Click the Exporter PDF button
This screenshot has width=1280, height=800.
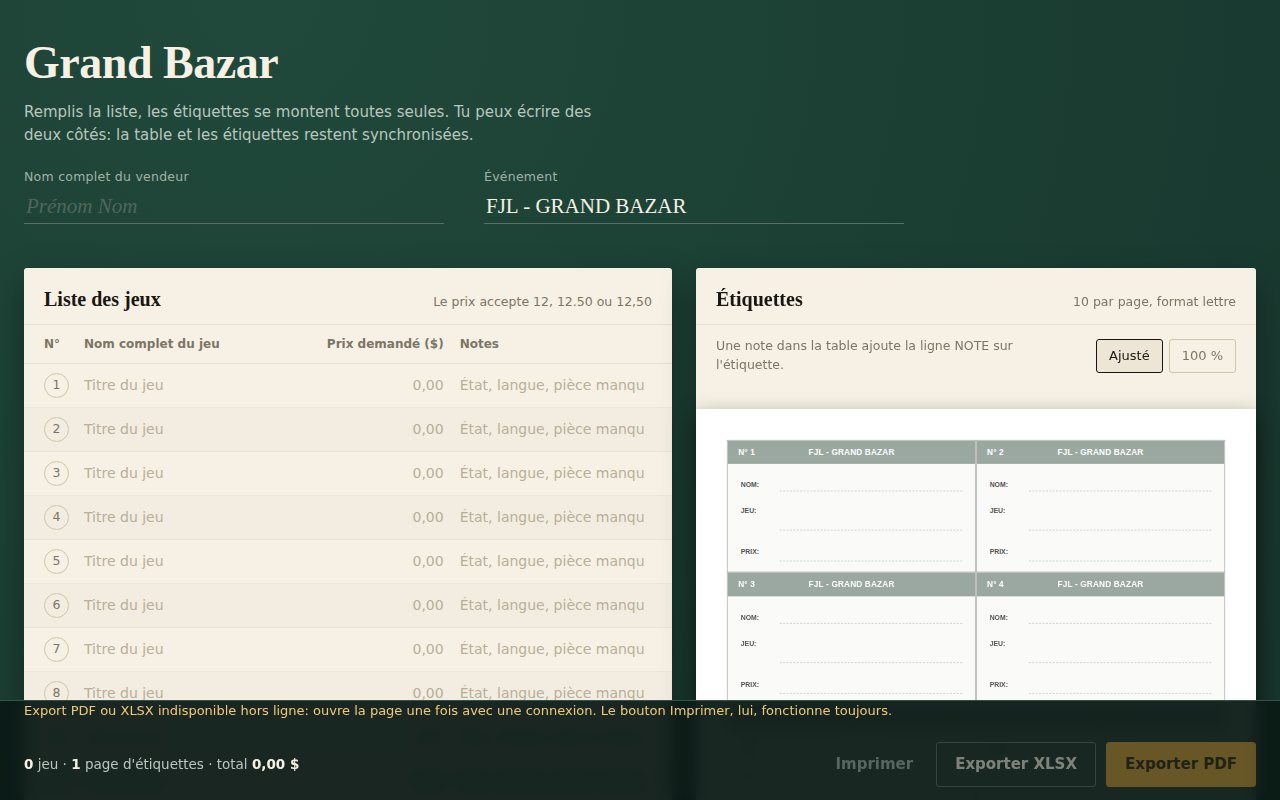pyautogui.click(x=1181, y=764)
